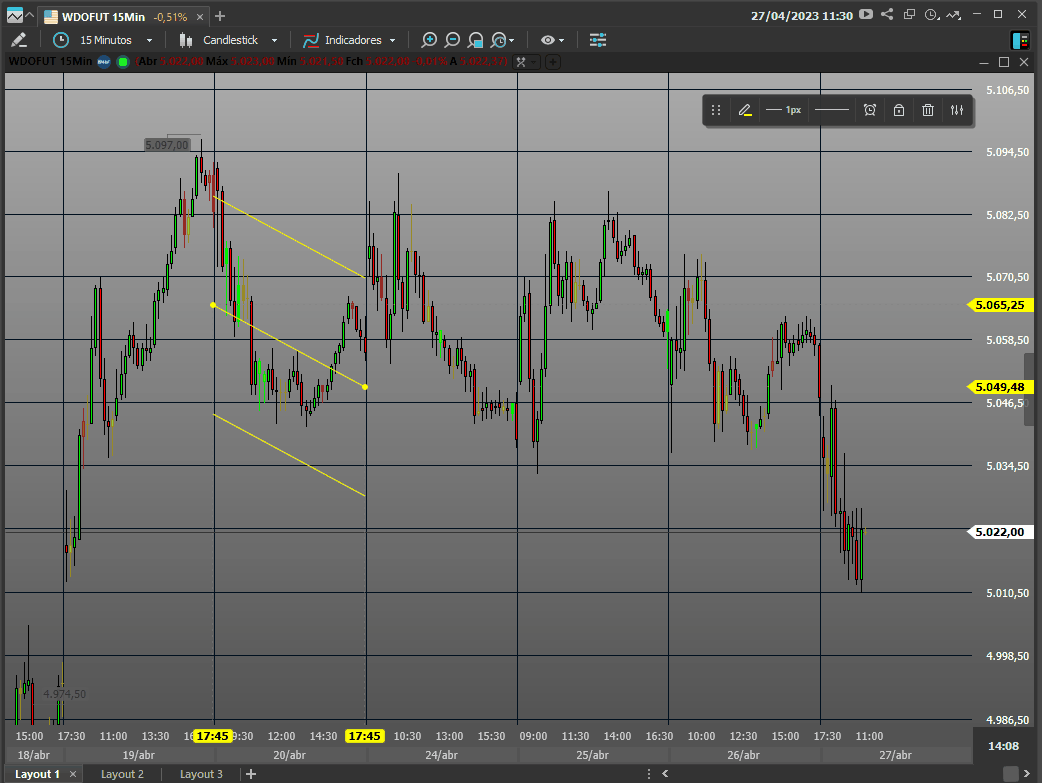Switch to the Layout 3 tab
1042x783 pixels.
pyautogui.click(x=201, y=774)
